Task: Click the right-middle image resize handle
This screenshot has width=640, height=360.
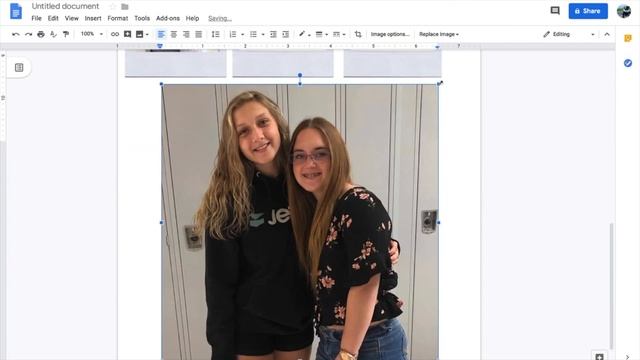Action: click(x=439, y=222)
